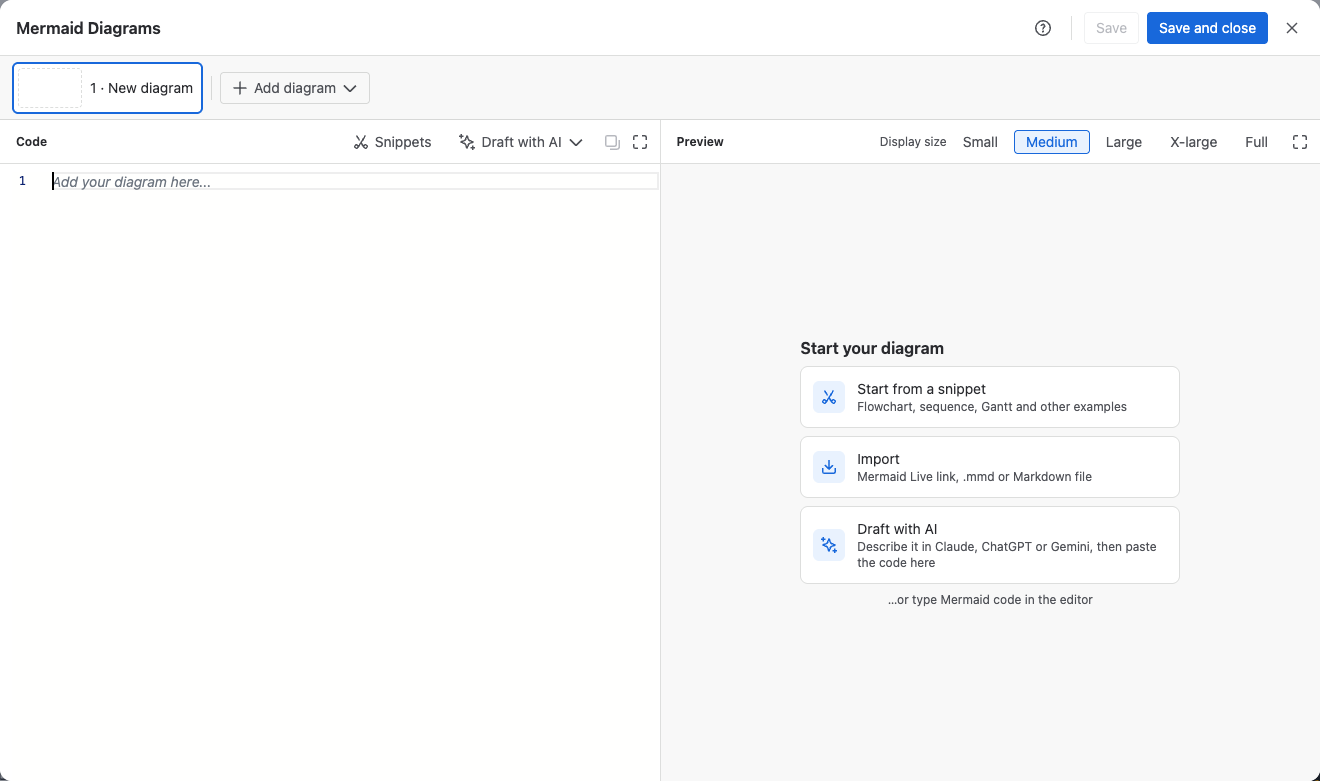This screenshot has width=1320, height=781.
Task: Click '...or type Mermaid code in the editor'
Action: point(990,600)
